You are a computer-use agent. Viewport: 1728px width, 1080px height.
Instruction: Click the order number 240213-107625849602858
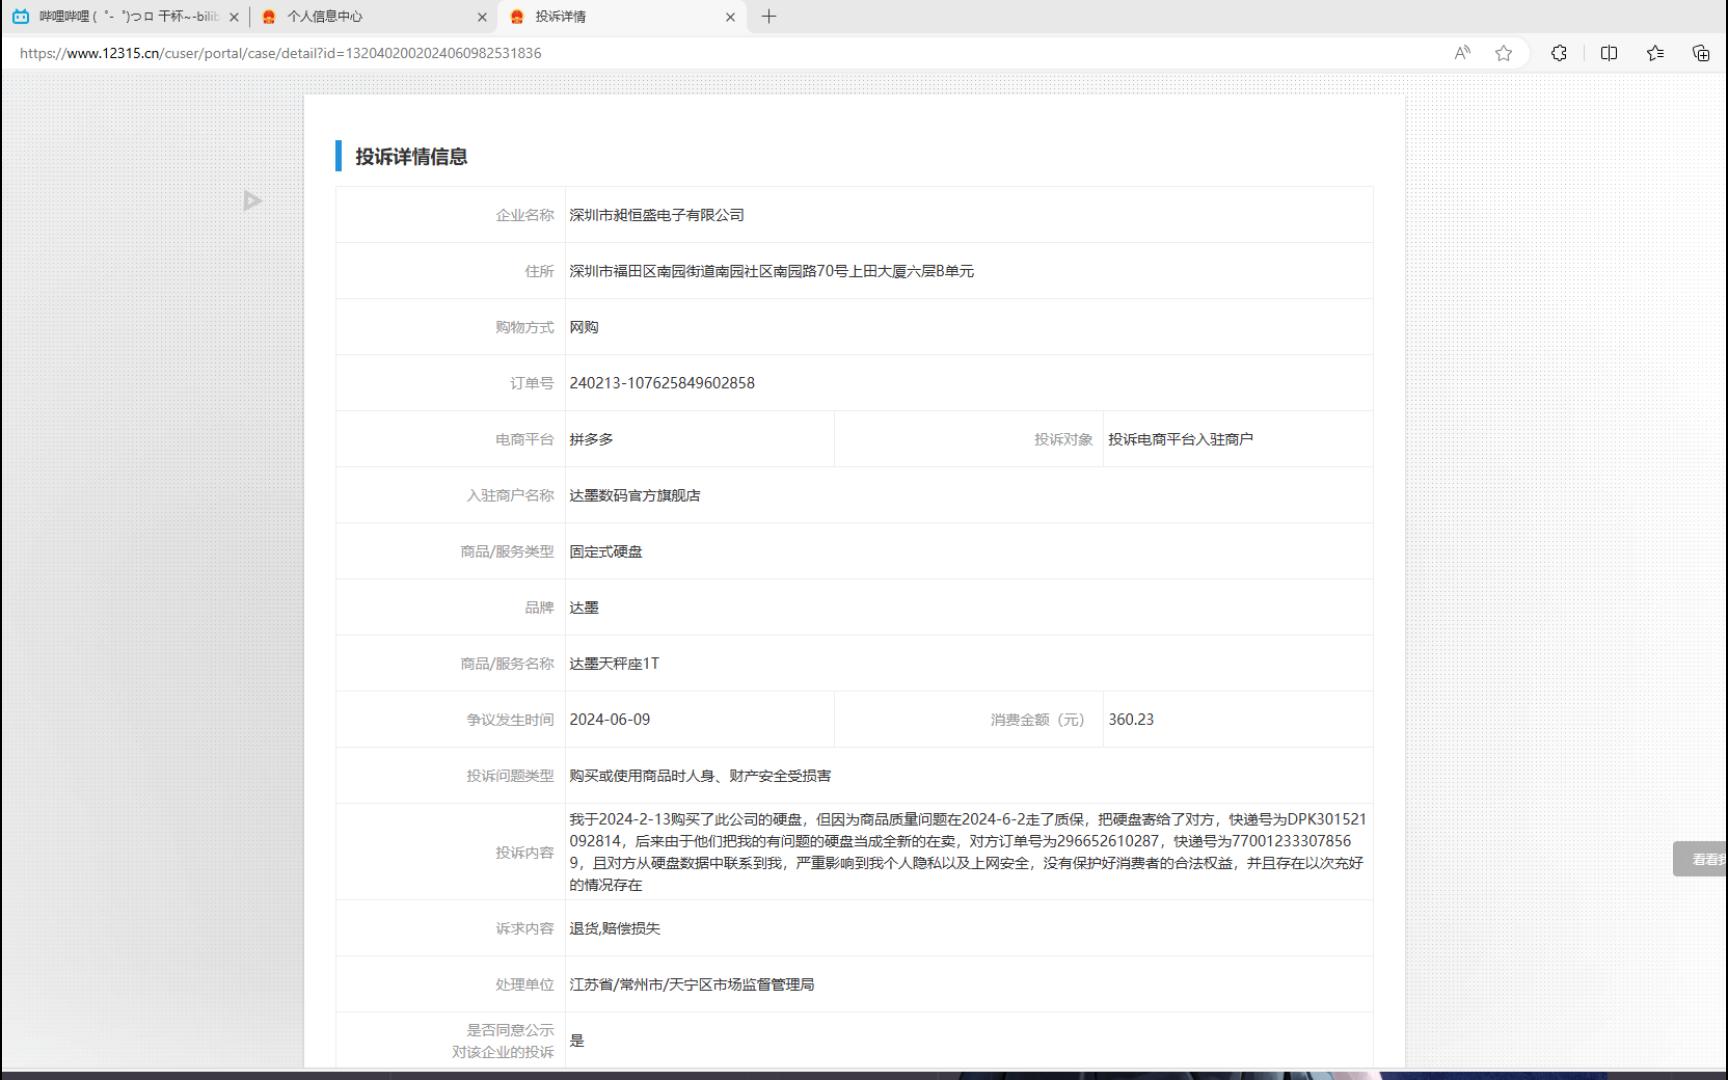coord(662,383)
